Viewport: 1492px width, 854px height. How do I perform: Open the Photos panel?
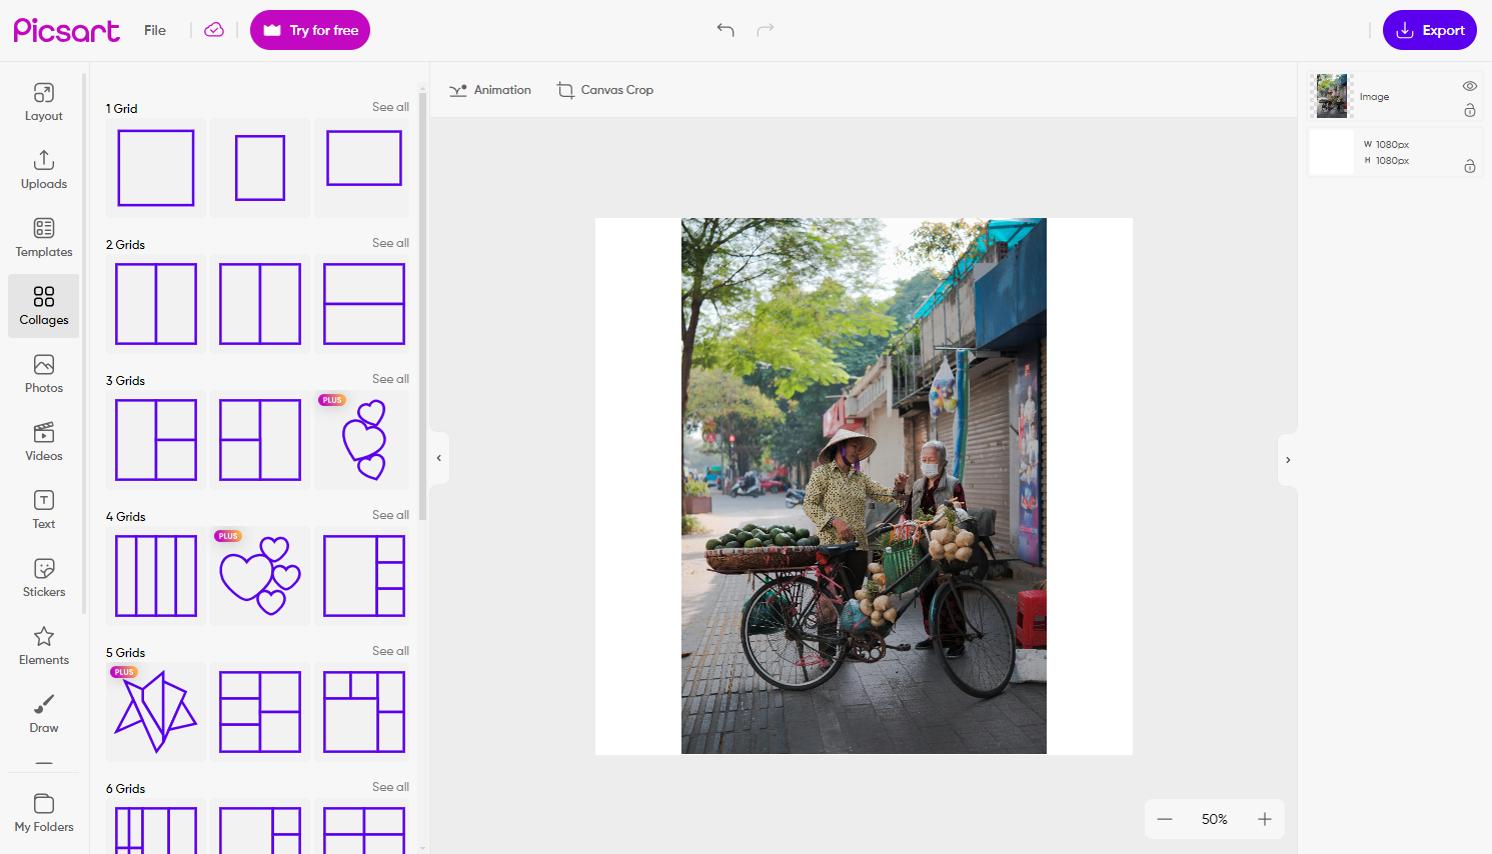[43, 373]
